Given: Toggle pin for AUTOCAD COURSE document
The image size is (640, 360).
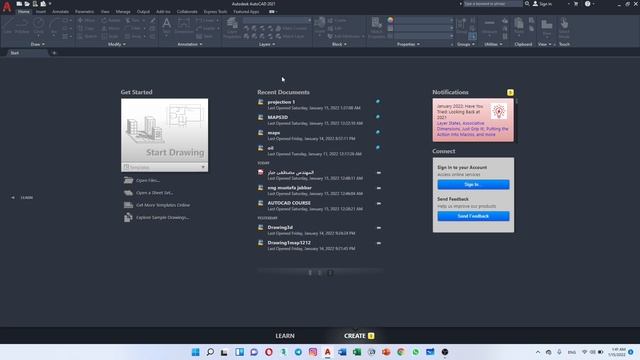Looking at the screenshot, I should (379, 203).
